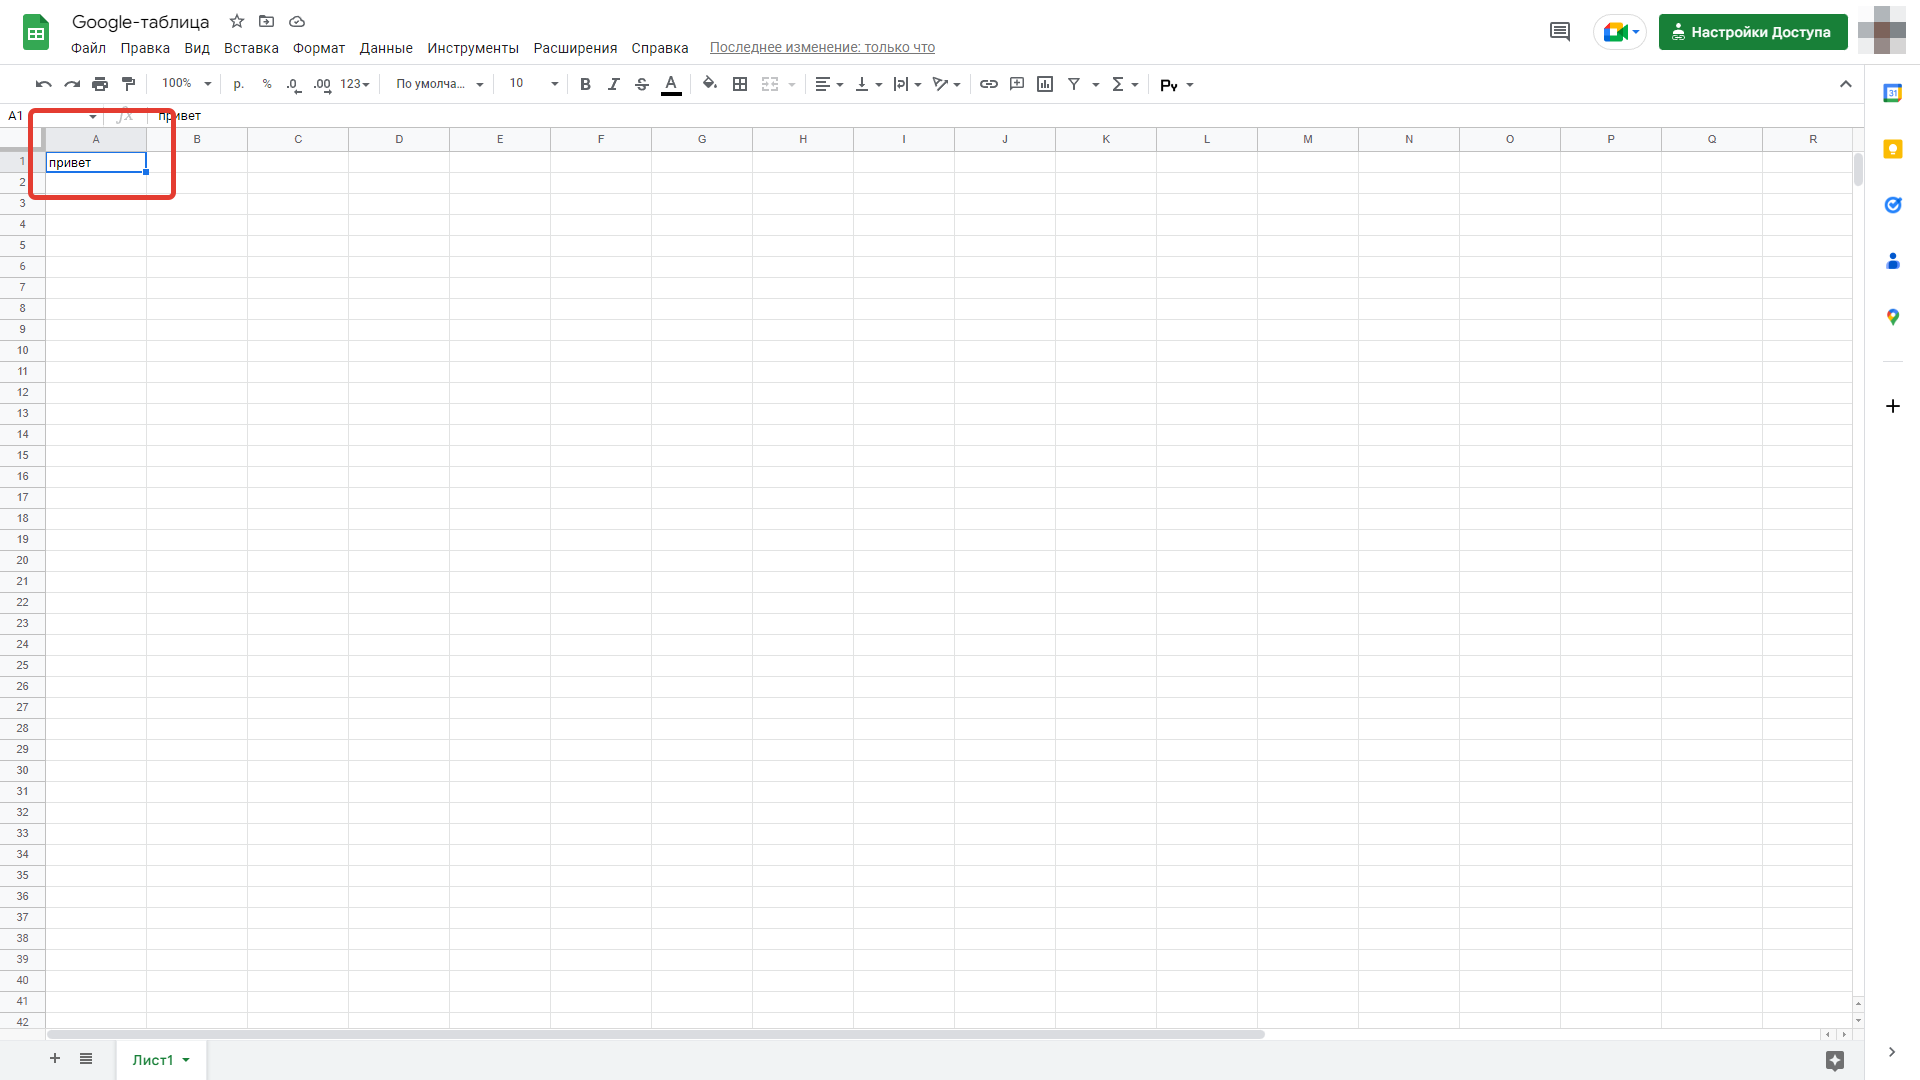The image size is (1920, 1080).
Task: Open the Последнее изменение history link
Action: tap(822, 47)
